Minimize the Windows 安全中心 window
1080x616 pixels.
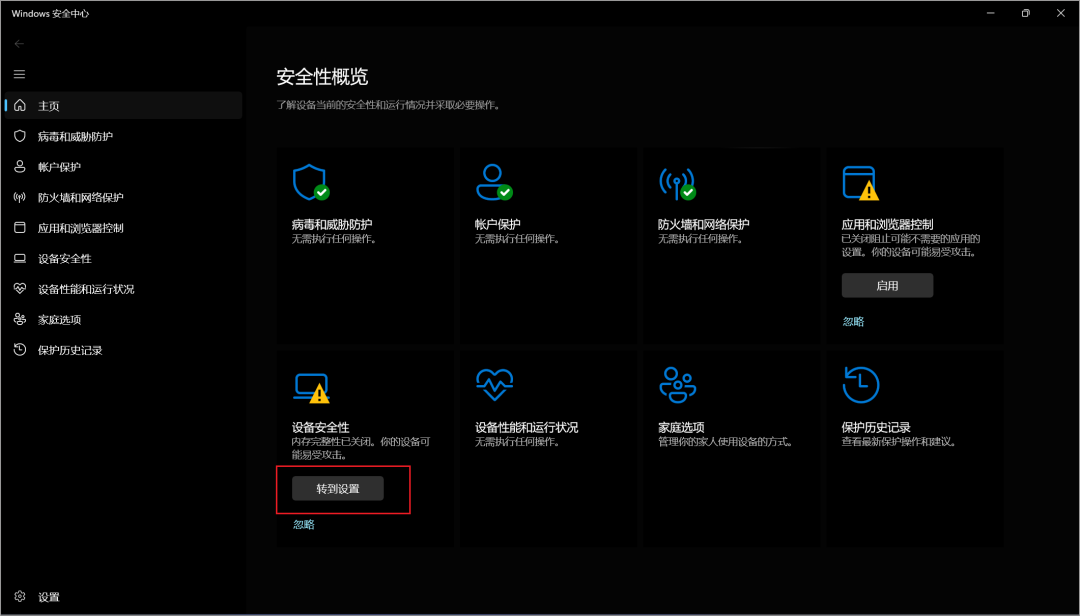pyautogui.click(x=990, y=13)
